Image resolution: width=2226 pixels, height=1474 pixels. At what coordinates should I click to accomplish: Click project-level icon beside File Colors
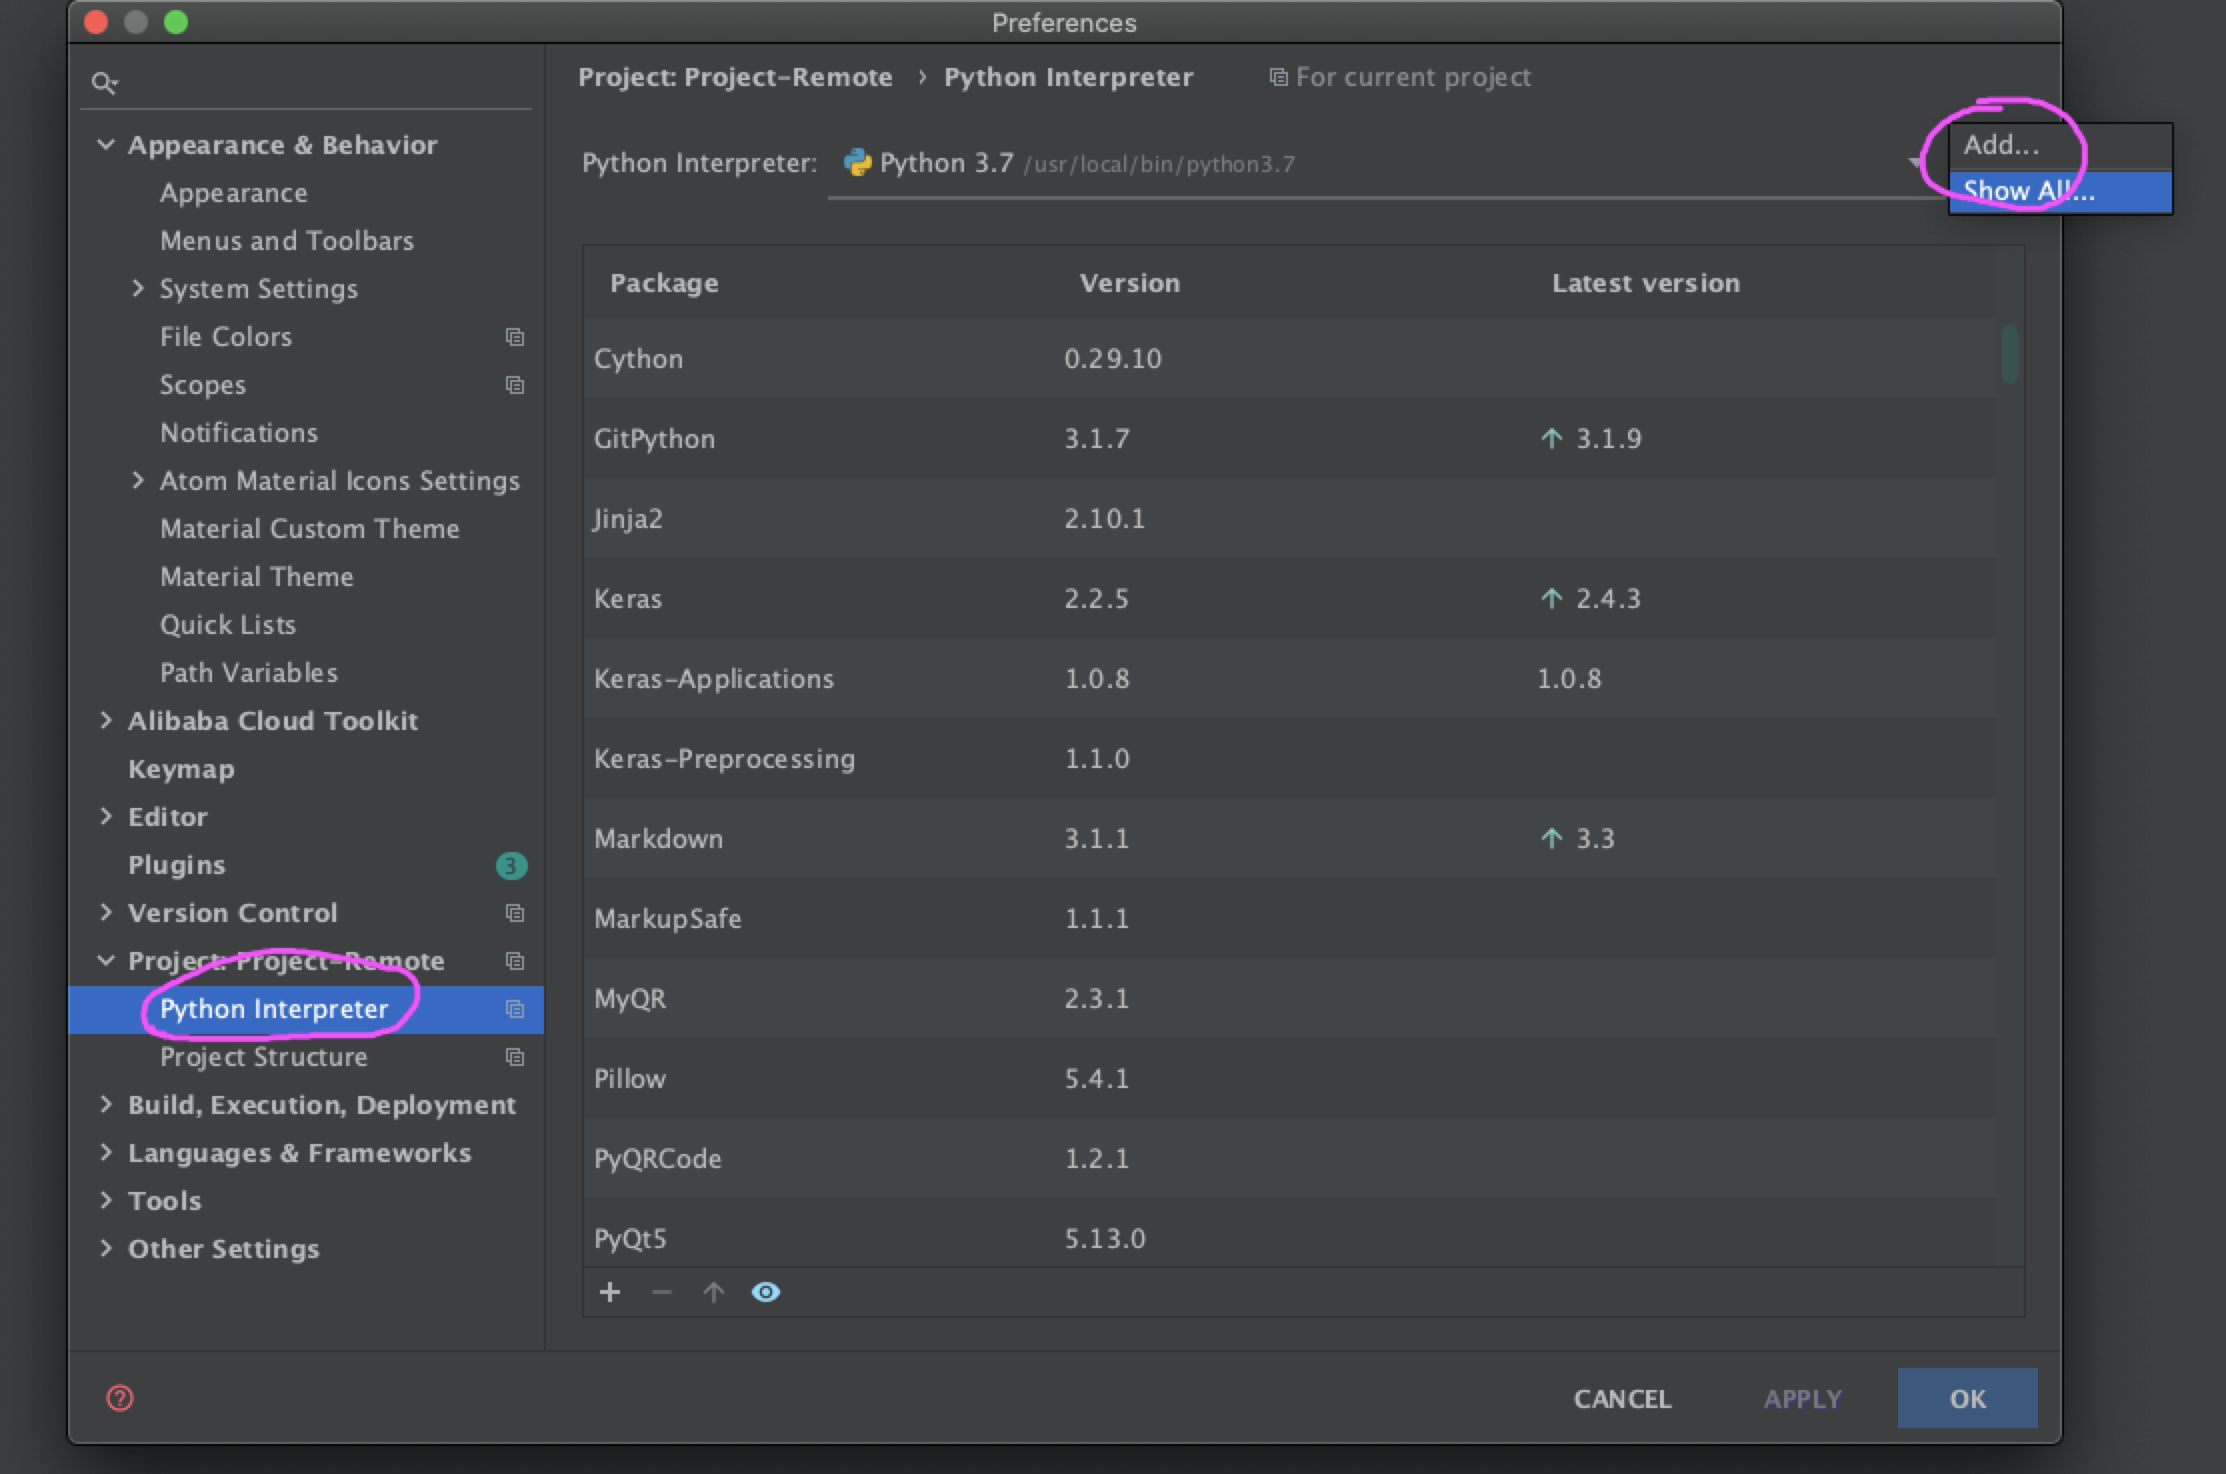515,337
